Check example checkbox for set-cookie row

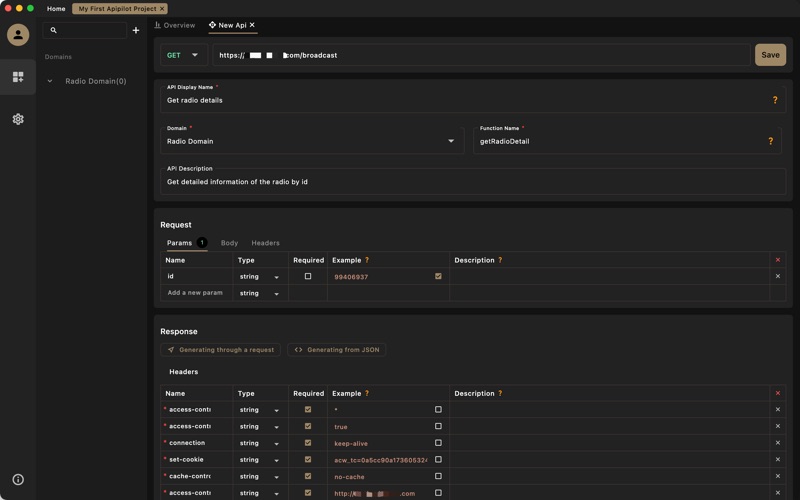[438, 459]
